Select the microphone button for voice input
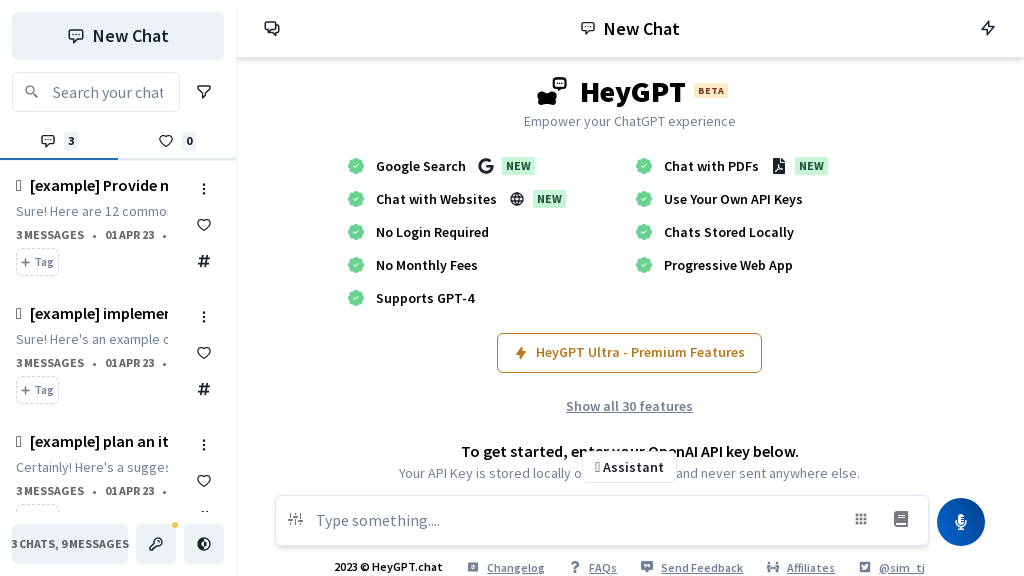 click(x=961, y=521)
